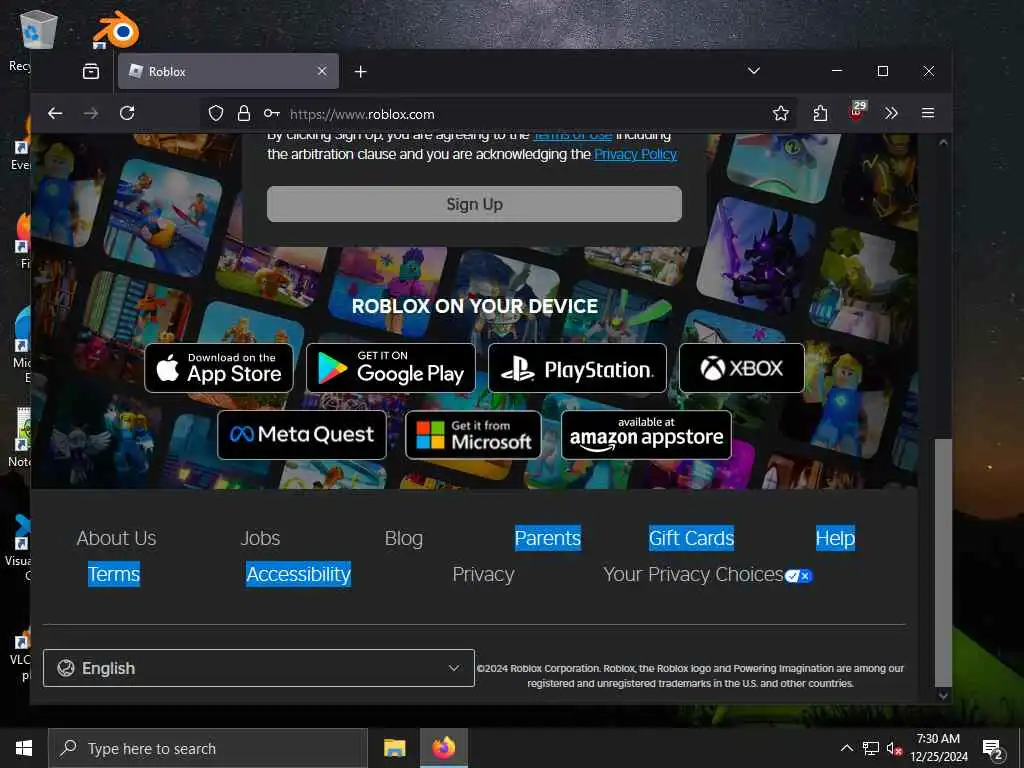The height and width of the screenshot is (768, 1024).
Task: Click the taskbar search box
Action: (208, 748)
